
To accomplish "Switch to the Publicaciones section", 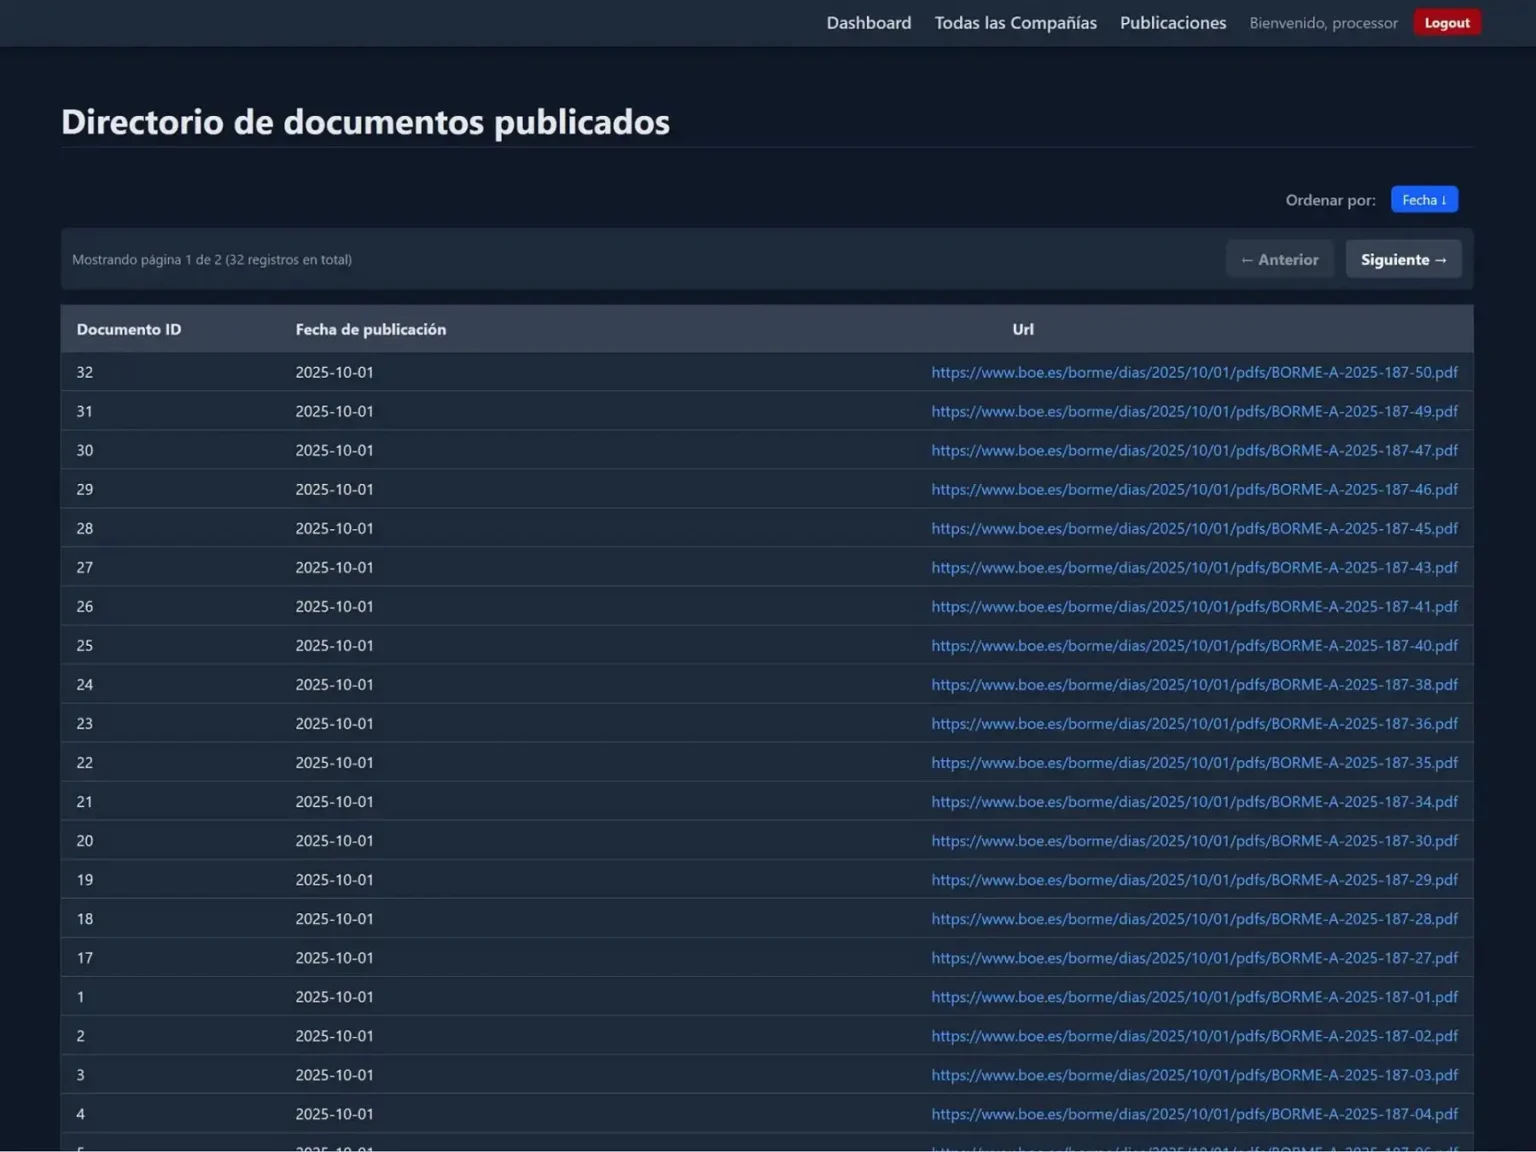I will 1172,22.
